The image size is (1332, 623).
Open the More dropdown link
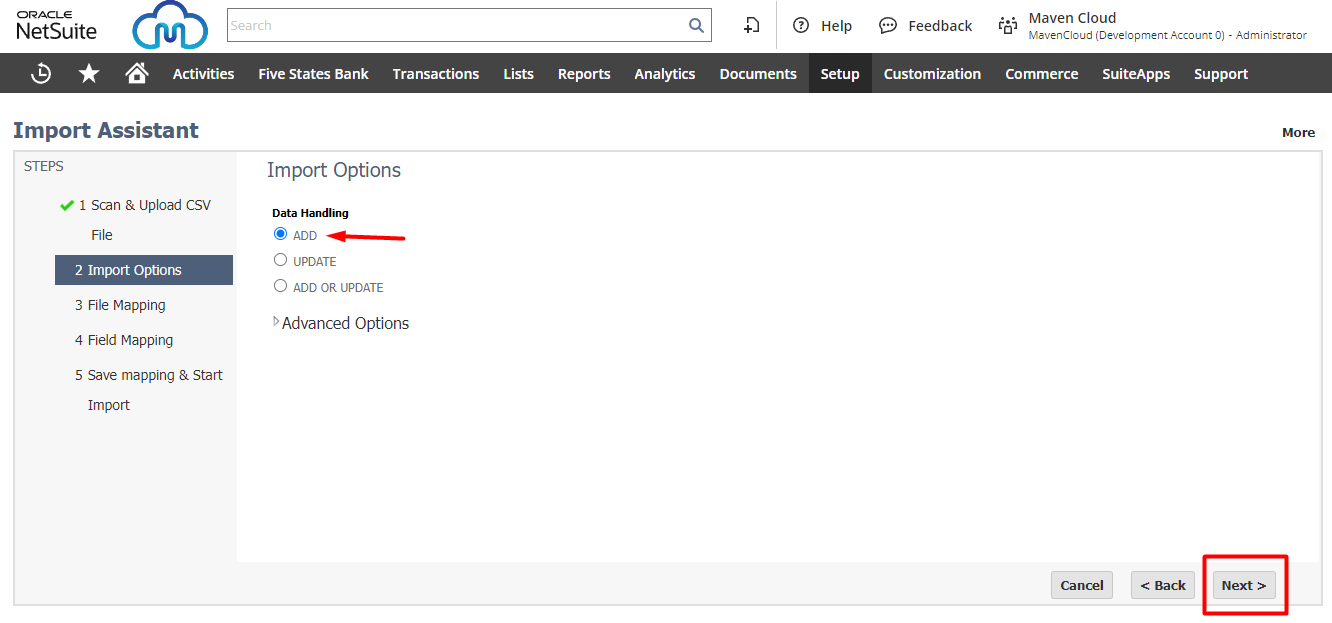click(1298, 132)
